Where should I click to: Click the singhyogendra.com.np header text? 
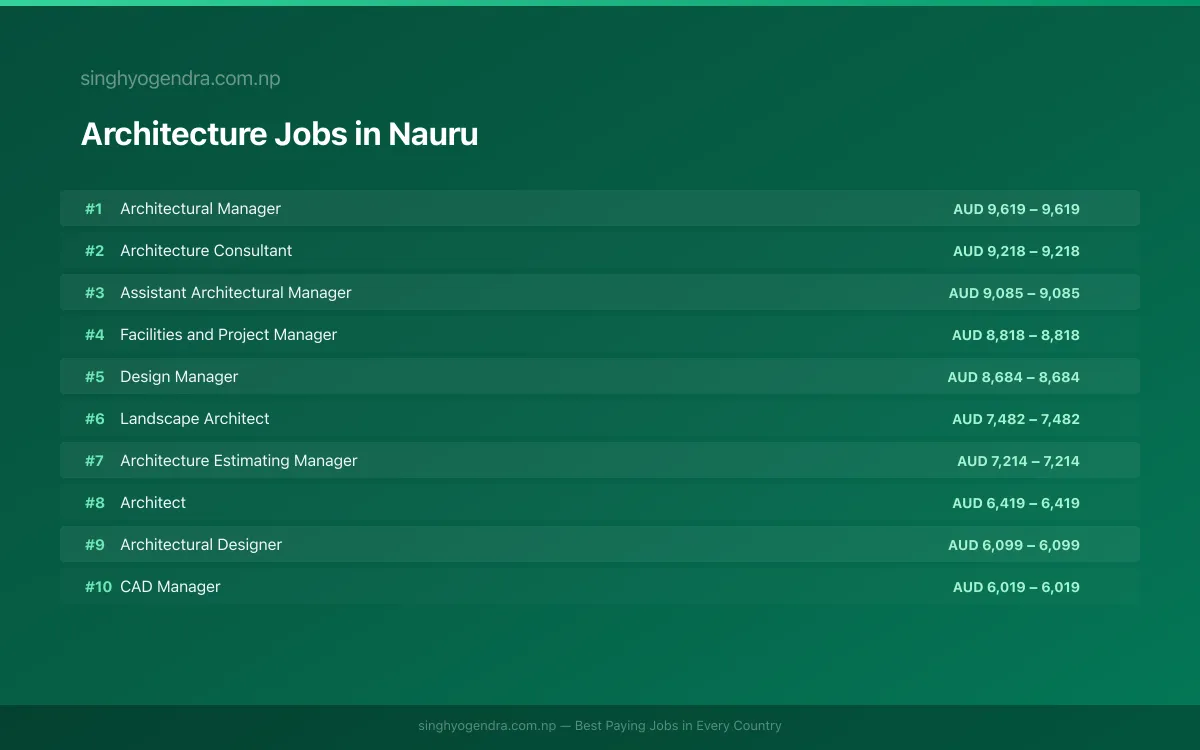[180, 79]
